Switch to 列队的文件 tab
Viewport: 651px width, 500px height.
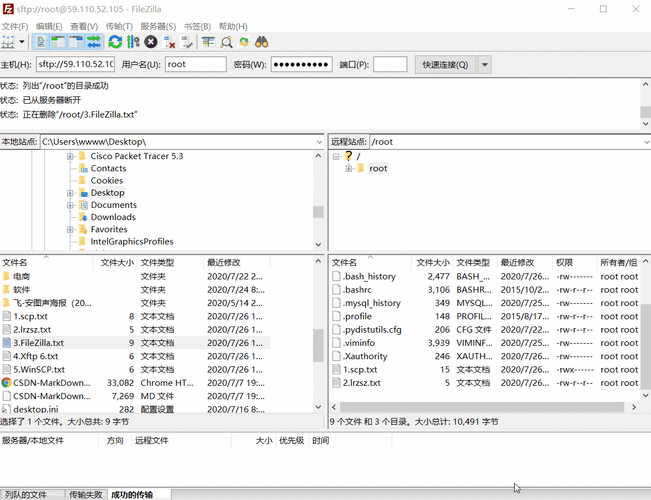[x=32, y=495]
